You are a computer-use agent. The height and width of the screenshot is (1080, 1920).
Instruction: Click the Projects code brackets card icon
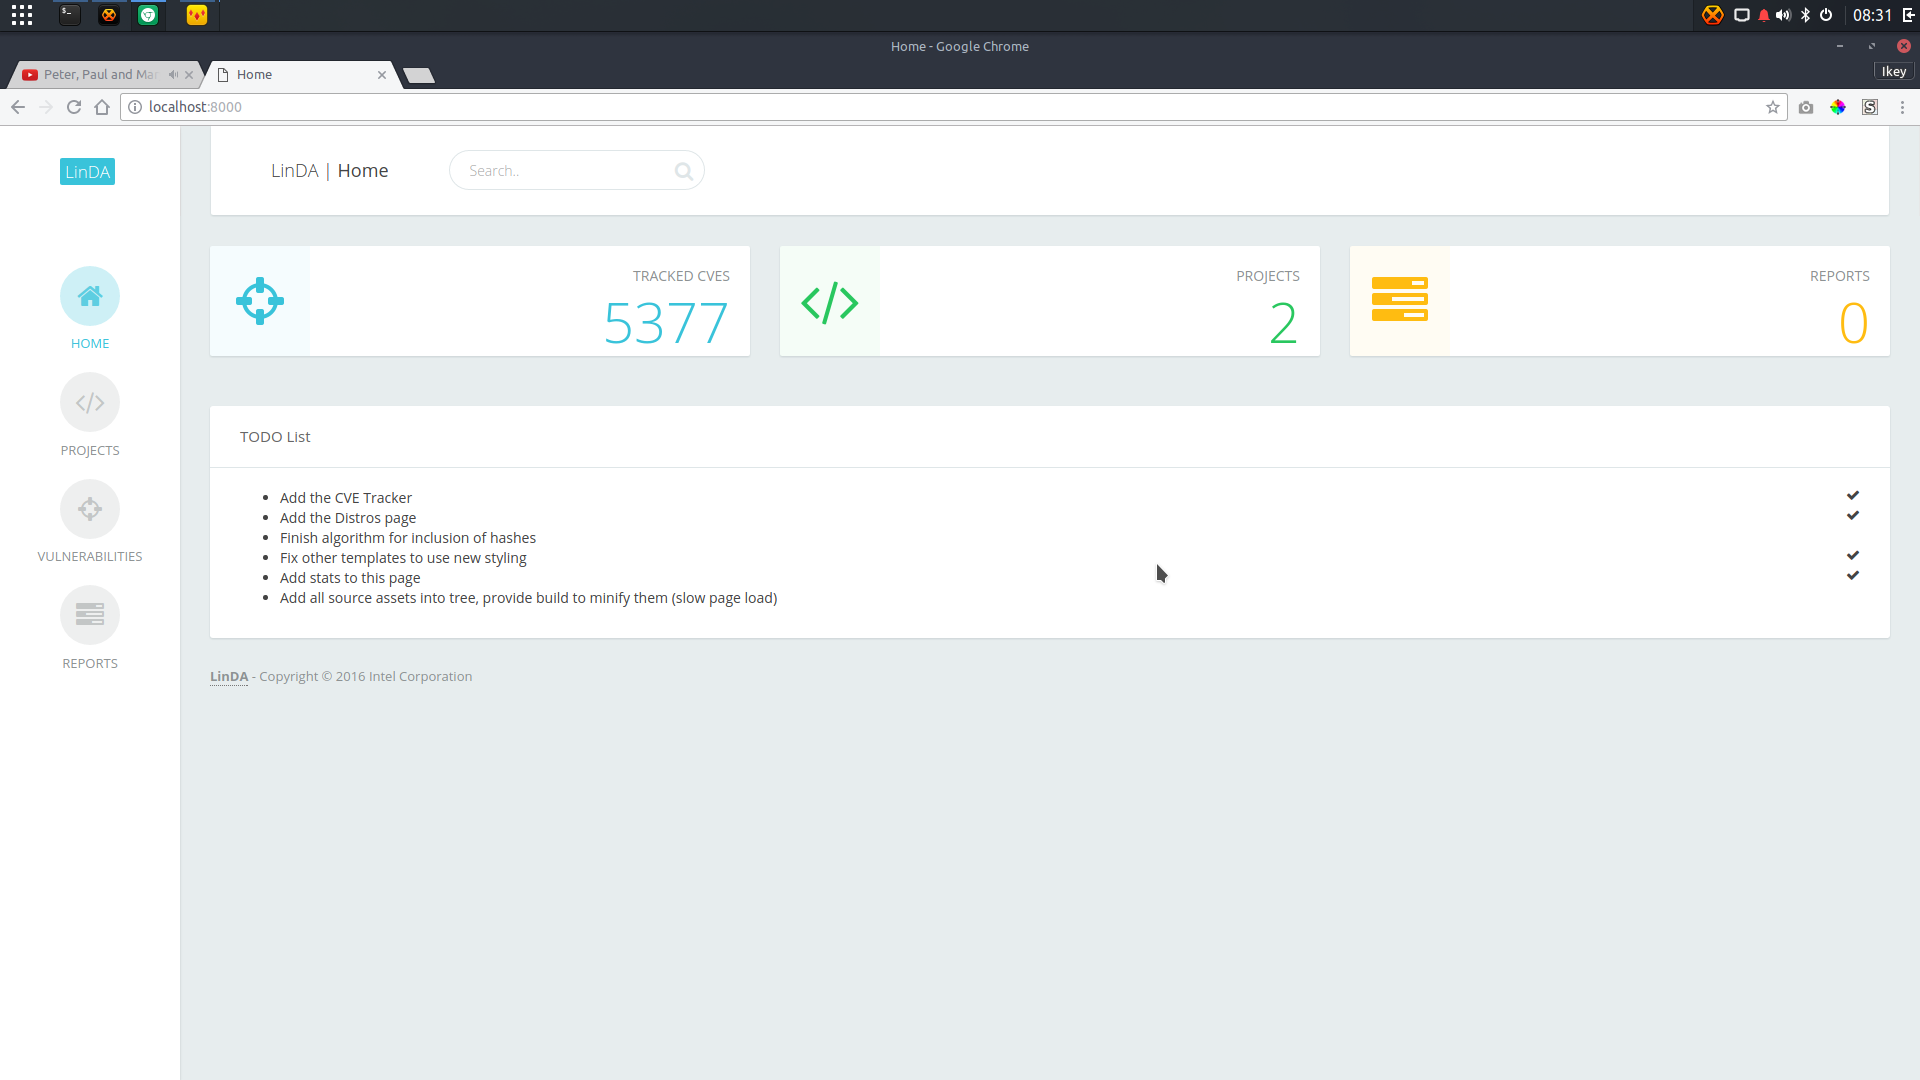coord(830,302)
